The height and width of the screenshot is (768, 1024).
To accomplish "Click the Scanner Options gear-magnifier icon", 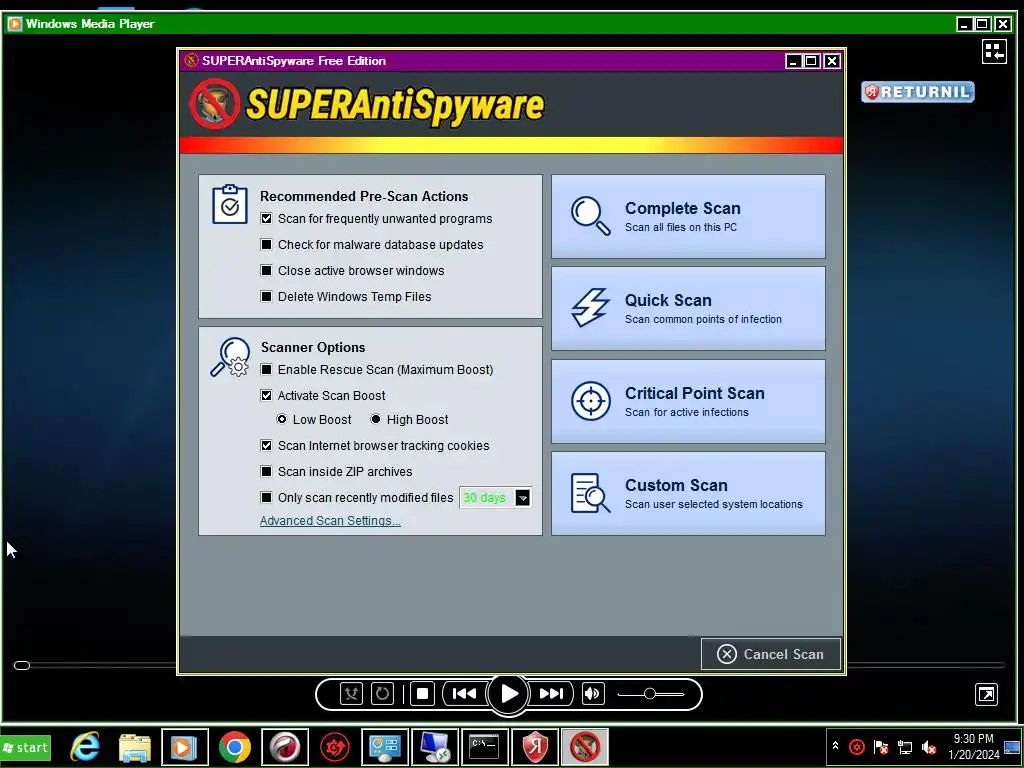I will click(230, 357).
